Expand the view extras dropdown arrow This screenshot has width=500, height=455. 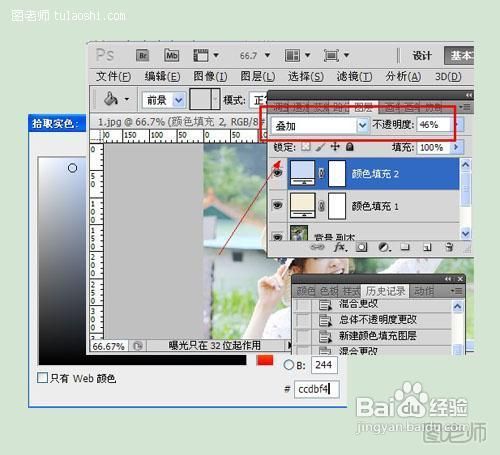click(216, 55)
